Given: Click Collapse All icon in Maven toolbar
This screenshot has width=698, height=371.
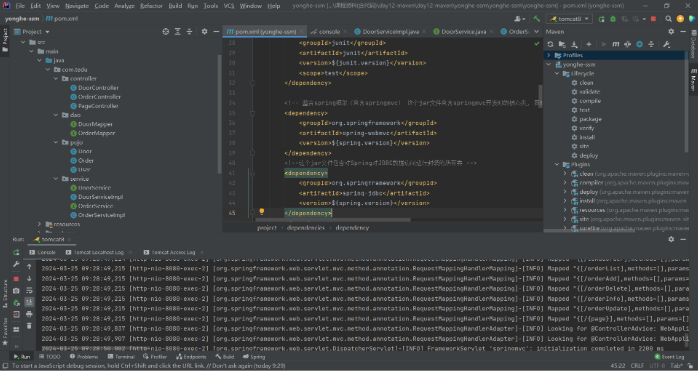Looking at the screenshot, I should pyautogui.click(x=651, y=44).
